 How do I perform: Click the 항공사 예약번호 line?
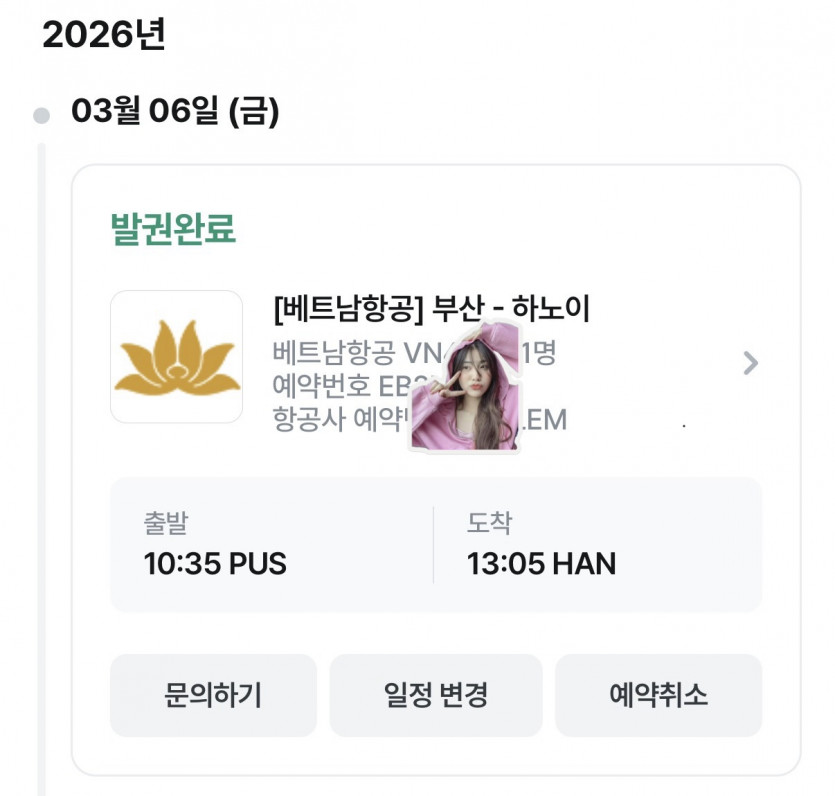point(340,419)
